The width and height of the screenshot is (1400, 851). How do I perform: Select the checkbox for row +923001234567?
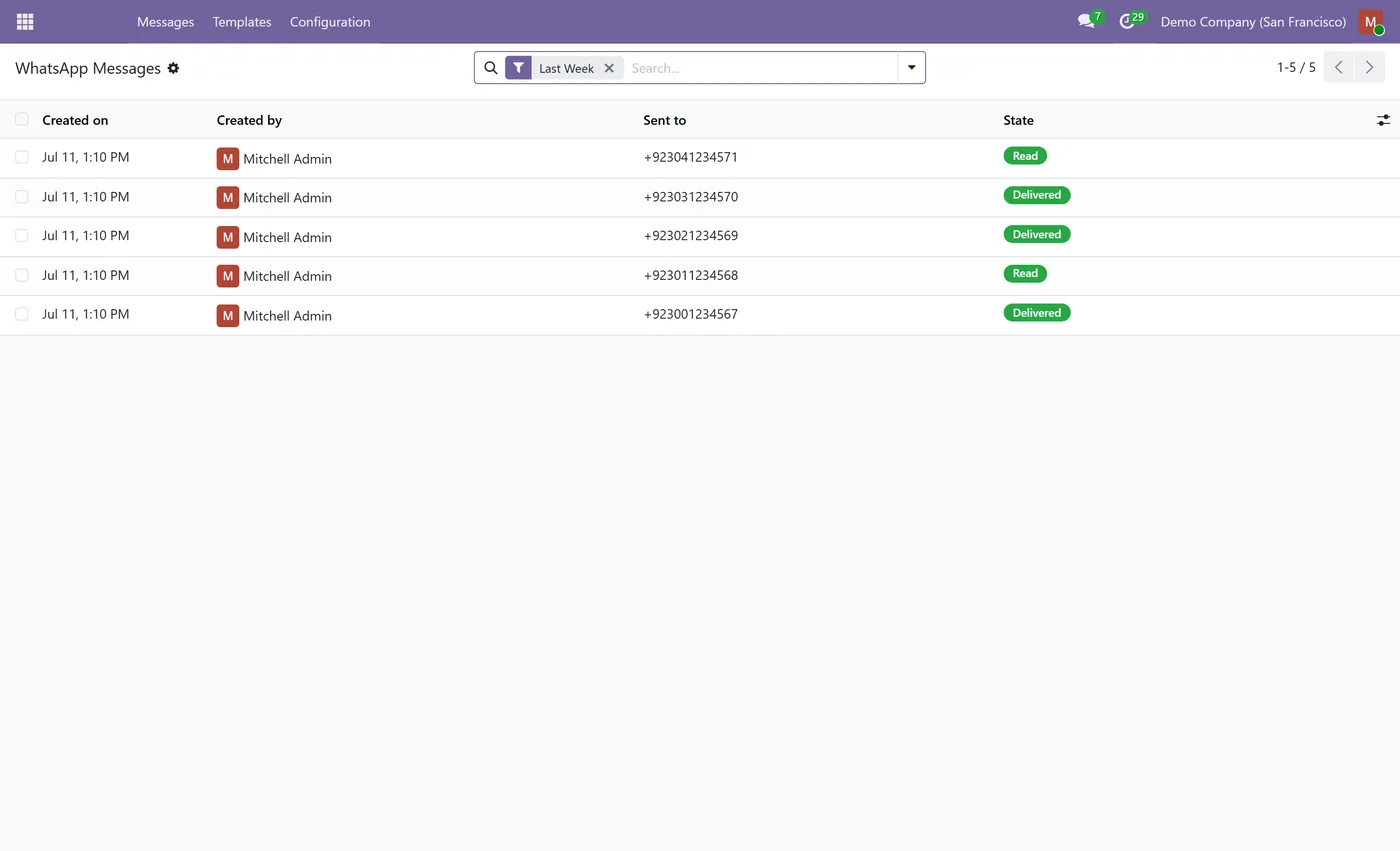click(22, 314)
